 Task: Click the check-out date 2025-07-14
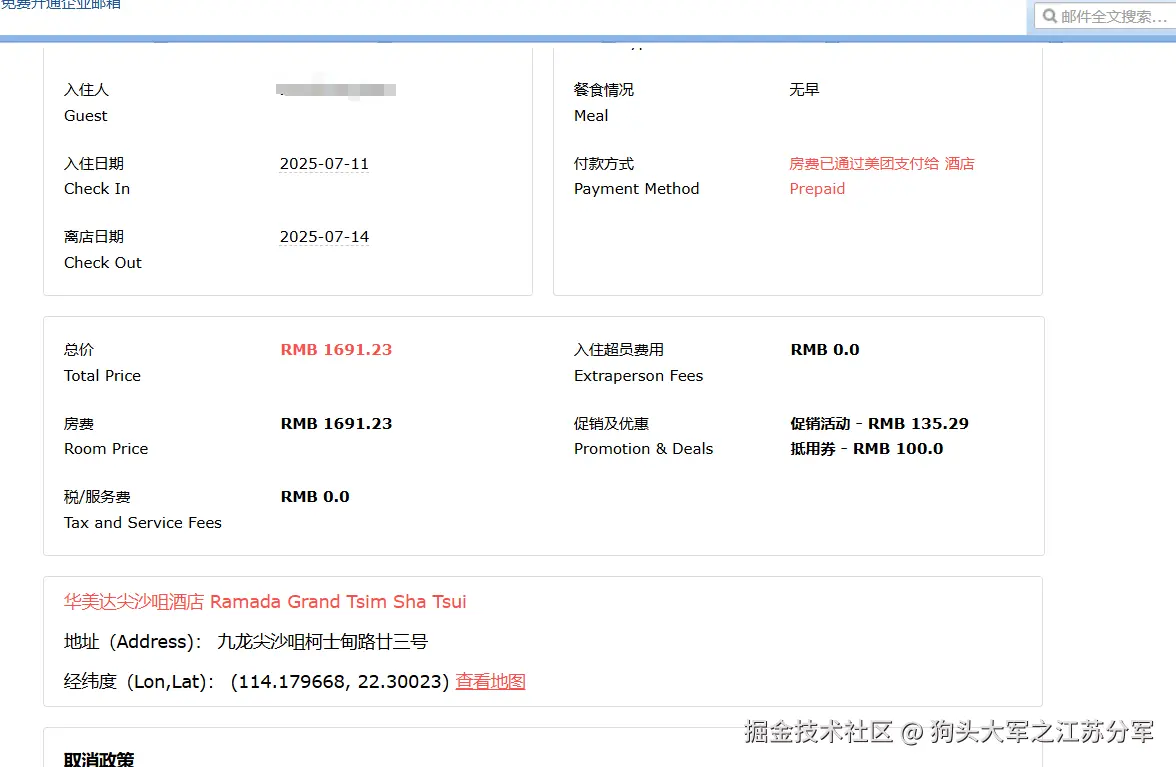324,237
